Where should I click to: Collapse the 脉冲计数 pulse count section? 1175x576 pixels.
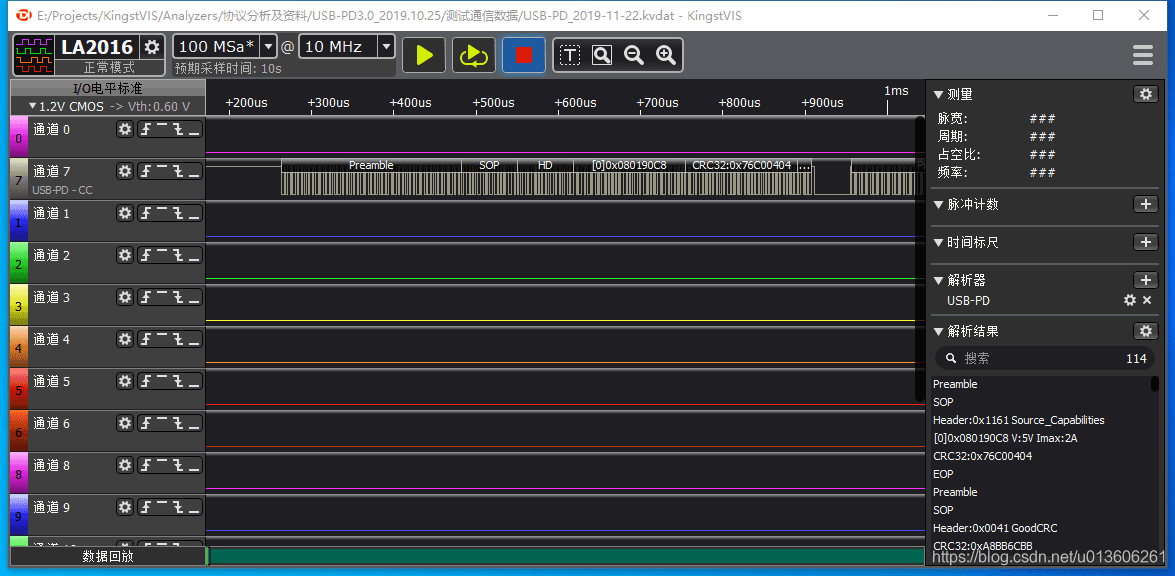click(x=937, y=204)
